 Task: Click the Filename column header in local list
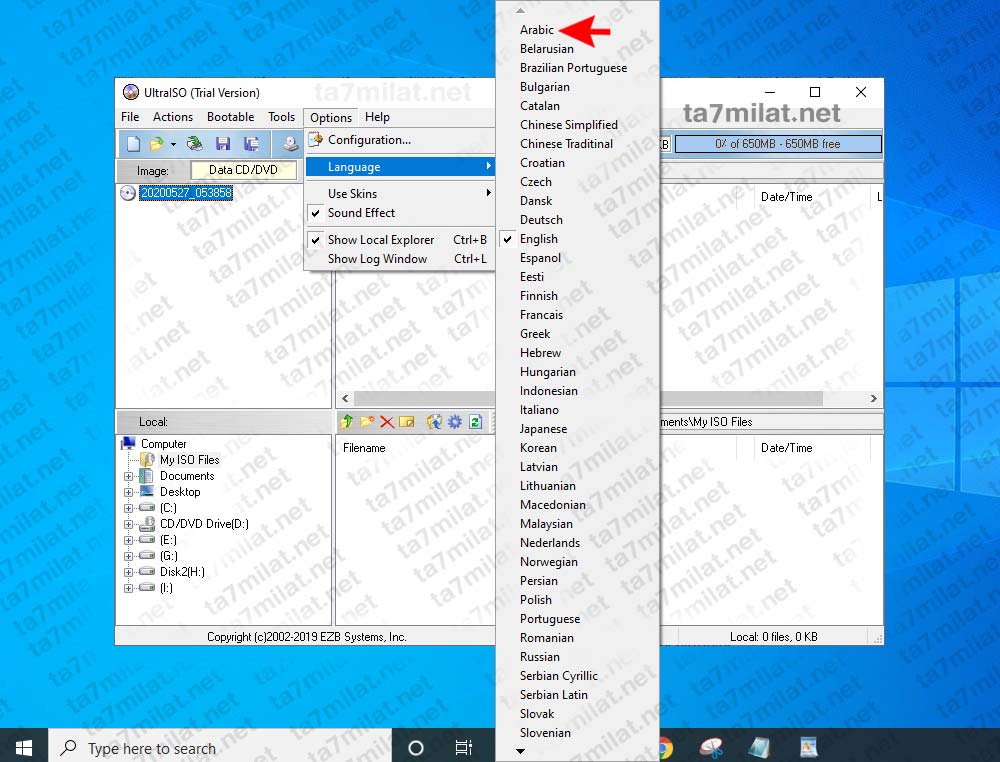pyautogui.click(x=364, y=448)
